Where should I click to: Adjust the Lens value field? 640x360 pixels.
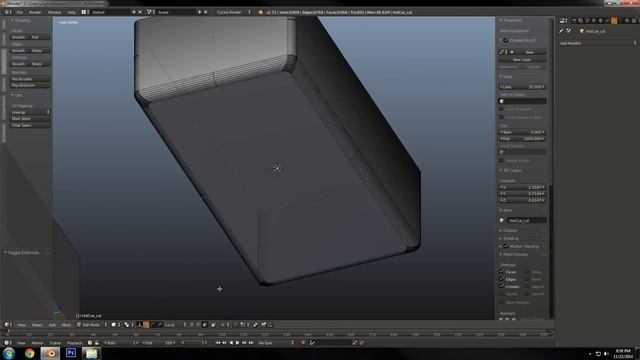click(x=522, y=87)
